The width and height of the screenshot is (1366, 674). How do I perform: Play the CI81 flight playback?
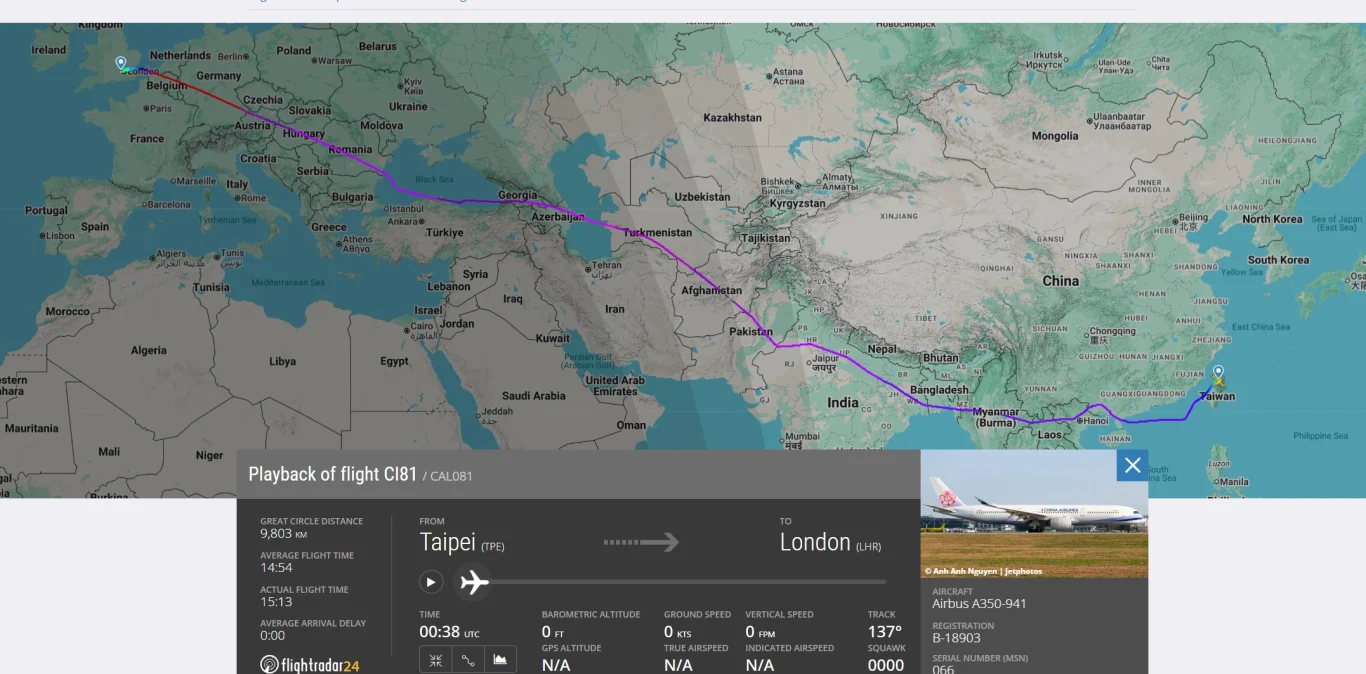(x=431, y=581)
